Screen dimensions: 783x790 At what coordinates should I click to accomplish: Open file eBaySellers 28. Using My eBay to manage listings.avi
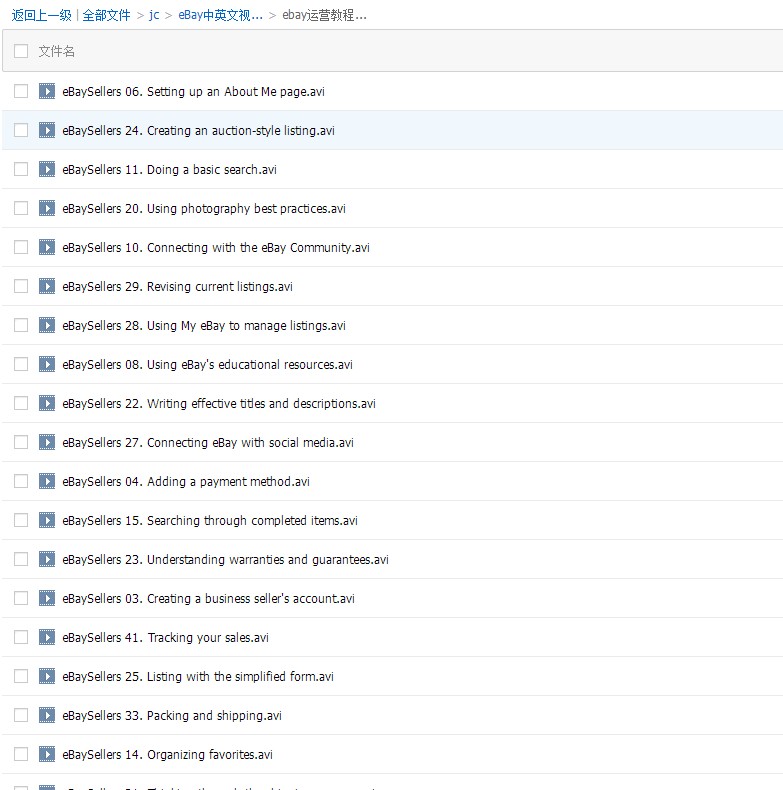tap(204, 326)
